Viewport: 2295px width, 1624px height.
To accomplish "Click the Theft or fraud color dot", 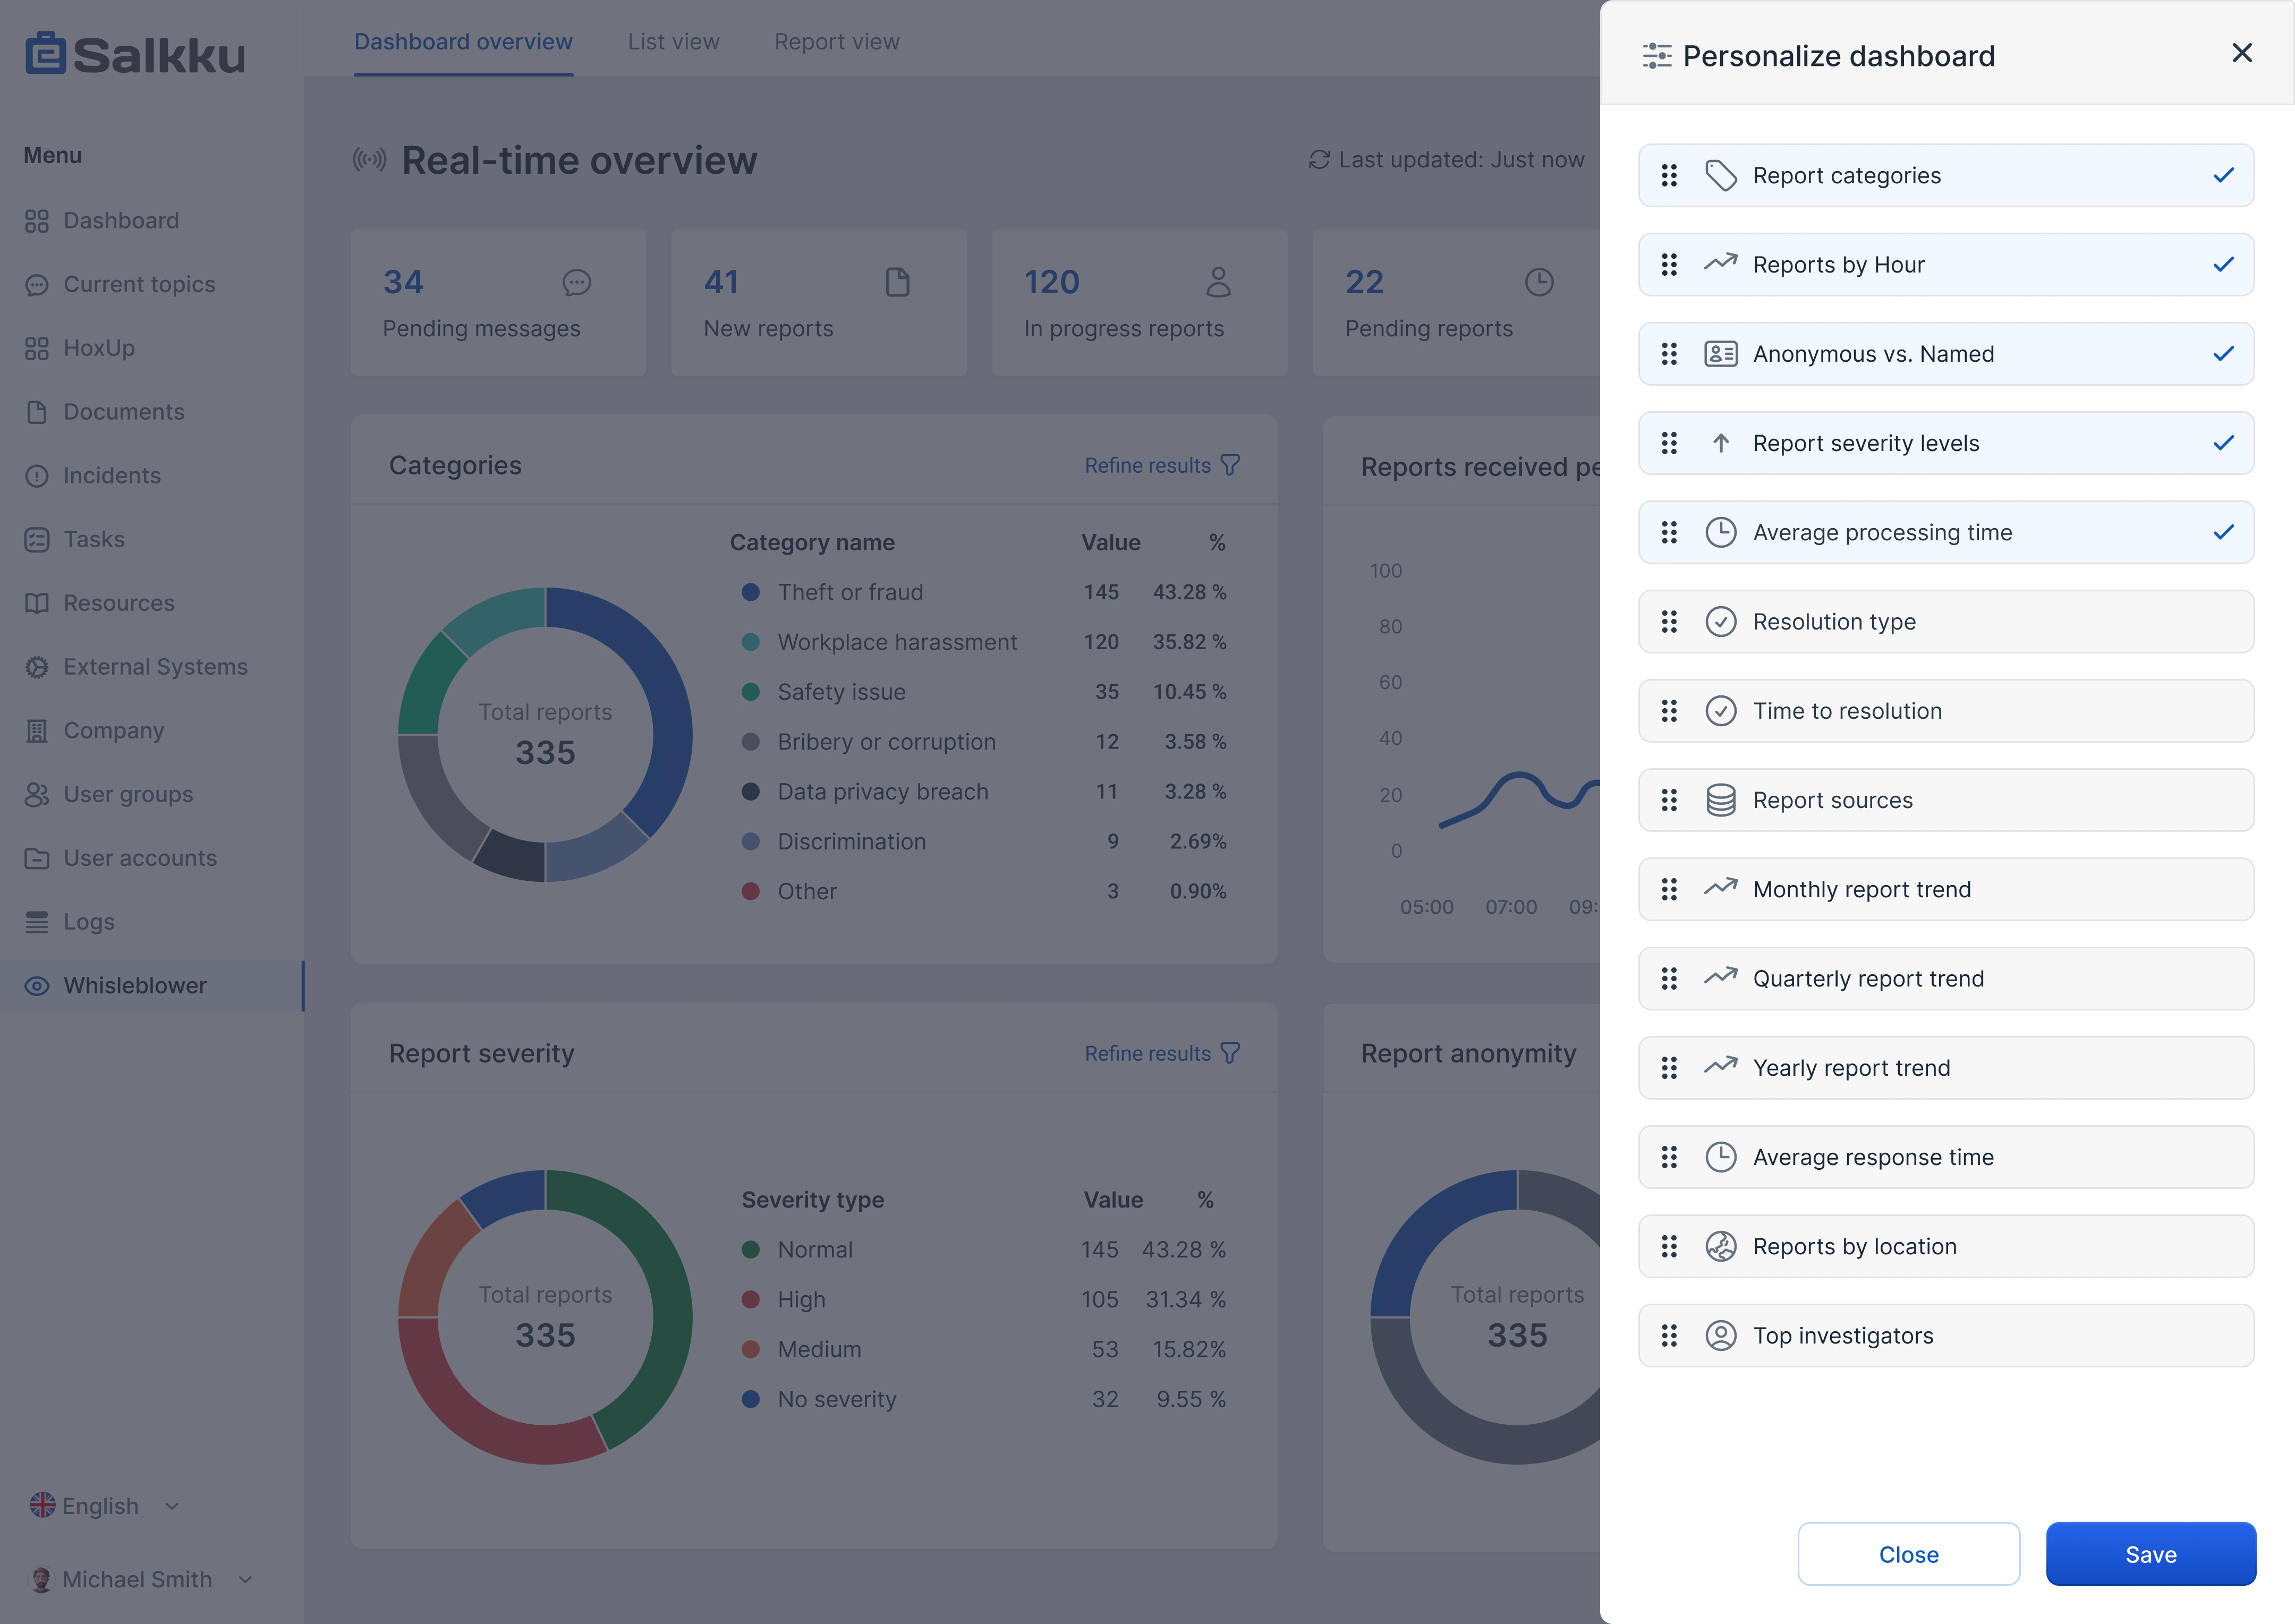I will pos(750,592).
